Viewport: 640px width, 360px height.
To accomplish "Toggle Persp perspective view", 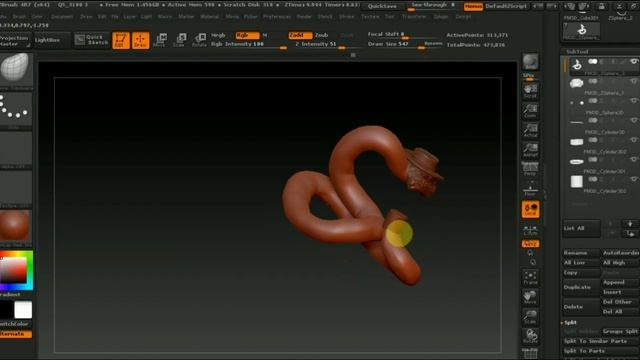I will pyautogui.click(x=531, y=169).
